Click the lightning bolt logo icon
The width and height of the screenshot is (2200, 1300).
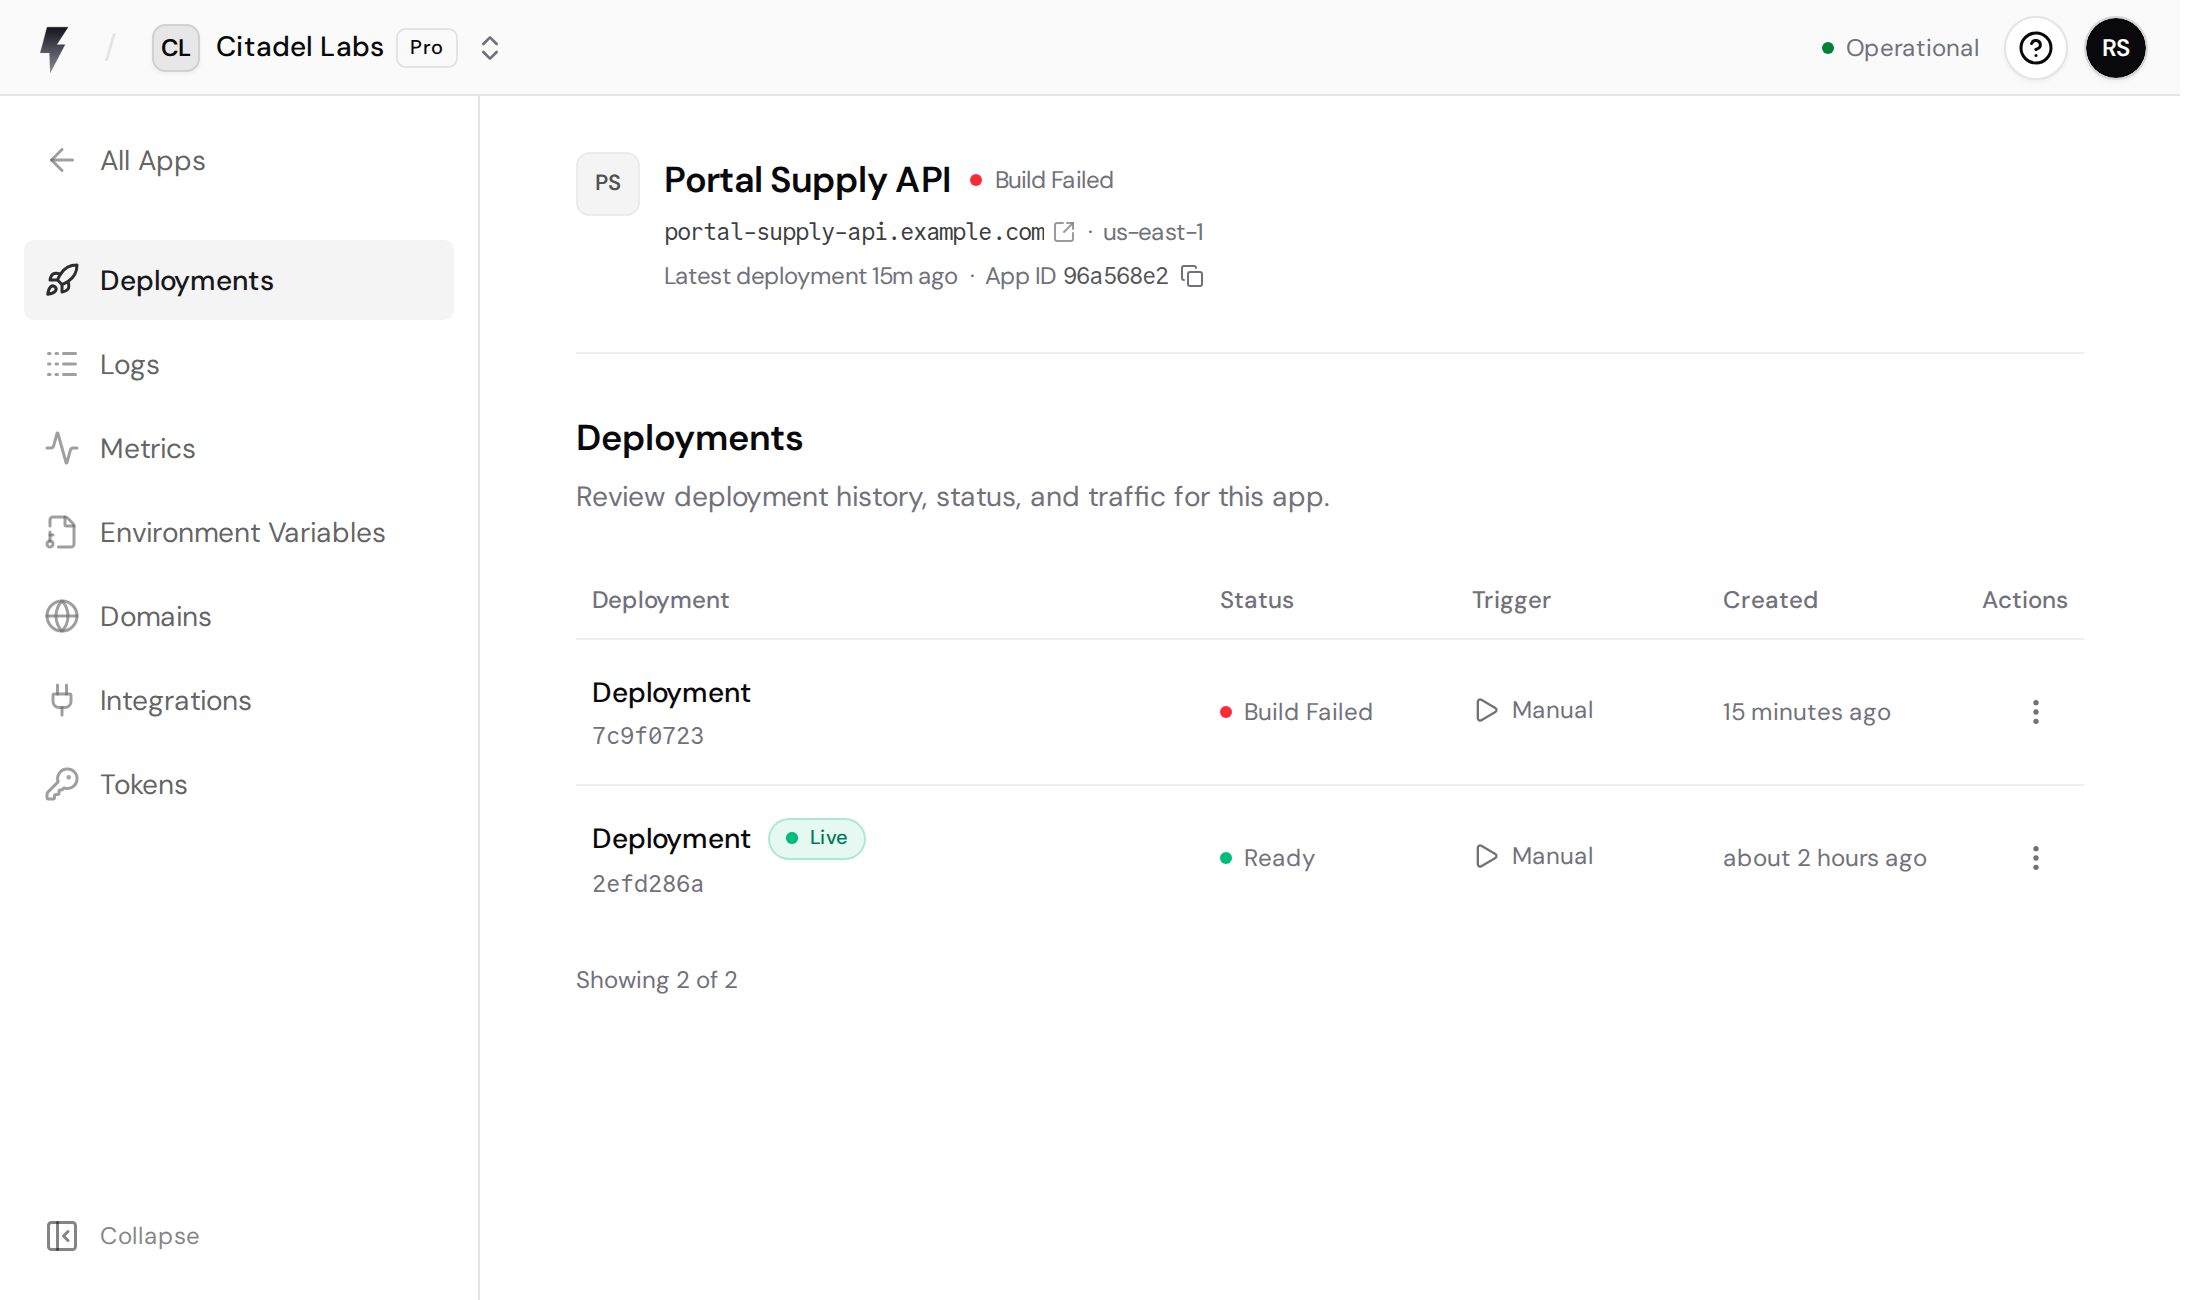point(54,48)
